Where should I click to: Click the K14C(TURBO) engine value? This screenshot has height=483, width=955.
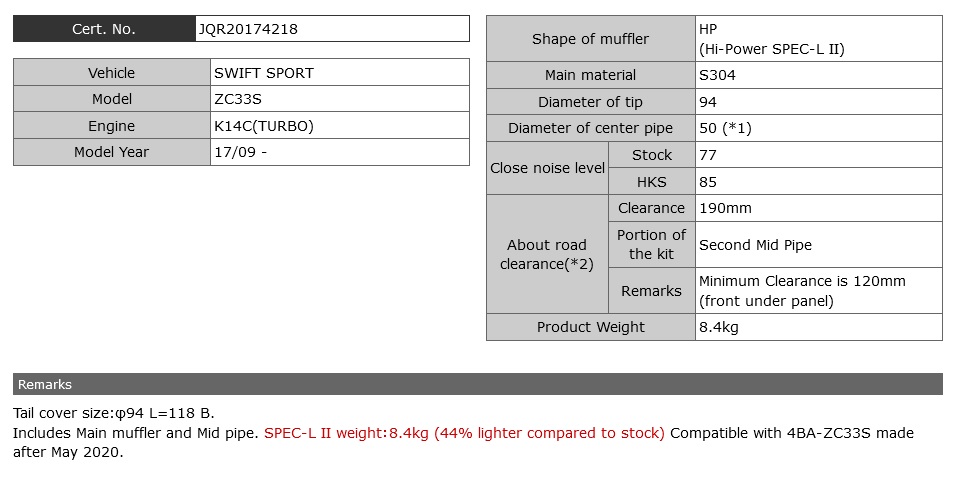[340, 125]
